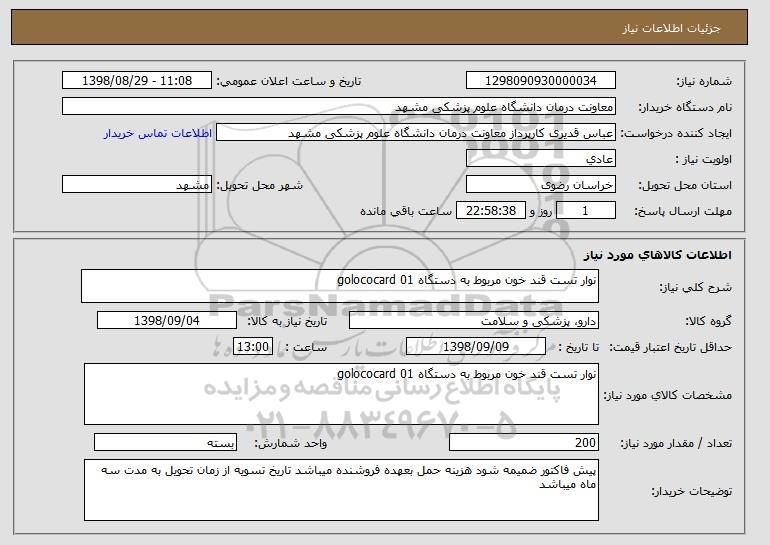Image resolution: width=770 pixels, height=545 pixels.
Task: Click the توضیحات خریدار text area
Action: (x=341, y=490)
